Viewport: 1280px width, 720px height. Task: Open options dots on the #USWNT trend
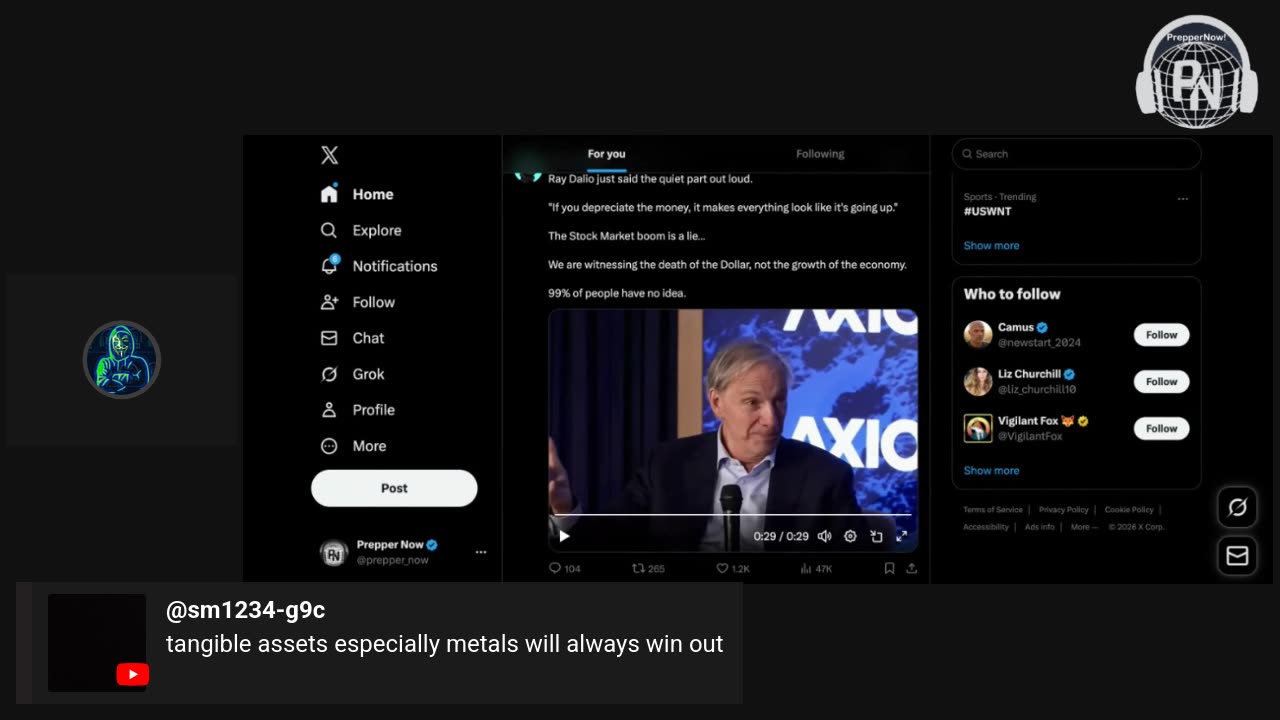coord(1183,199)
